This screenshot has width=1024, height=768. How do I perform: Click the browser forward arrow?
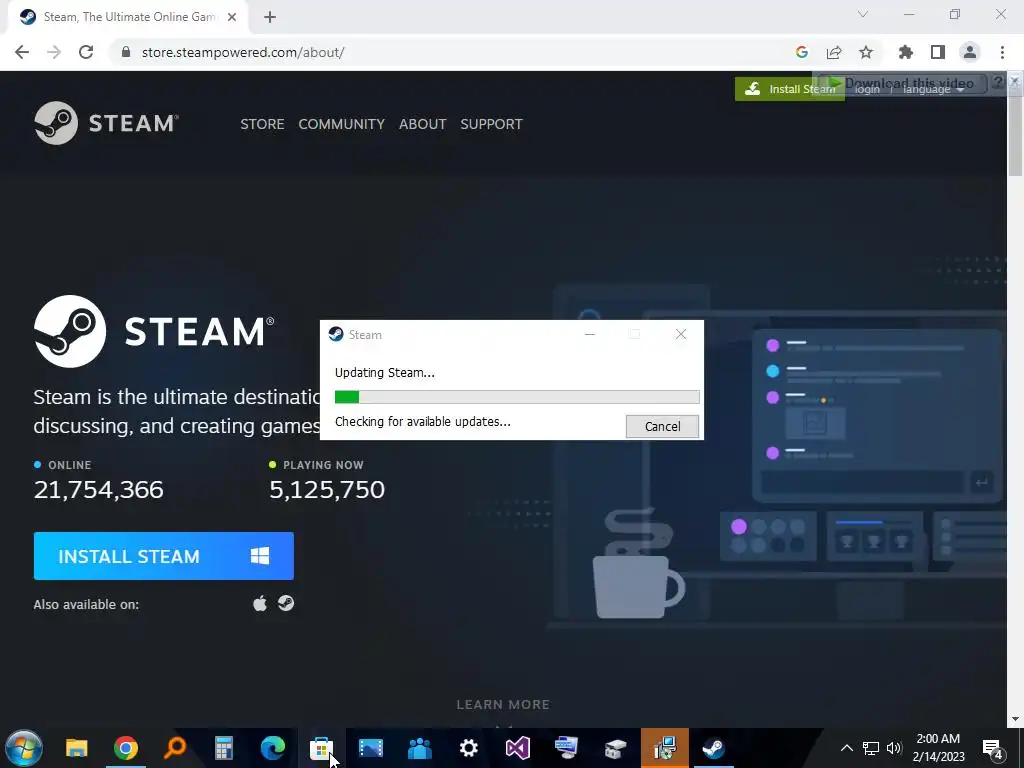coord(54,52)
